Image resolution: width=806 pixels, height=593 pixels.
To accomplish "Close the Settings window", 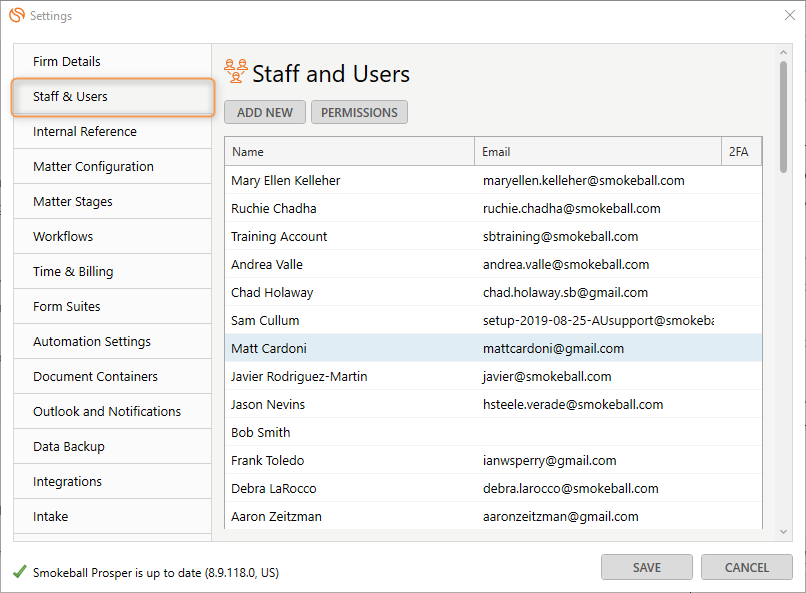I will pos(790,15).
